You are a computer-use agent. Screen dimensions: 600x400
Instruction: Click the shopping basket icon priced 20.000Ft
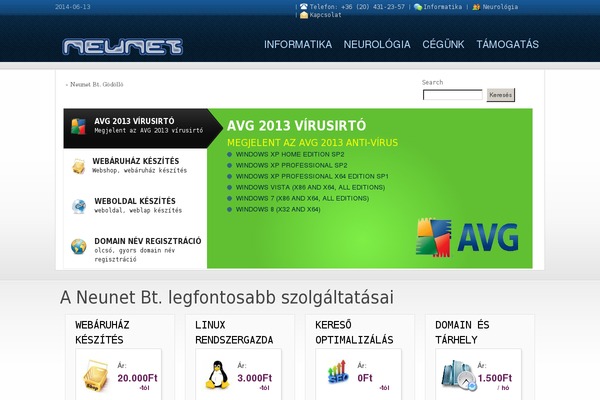point(95,376)
